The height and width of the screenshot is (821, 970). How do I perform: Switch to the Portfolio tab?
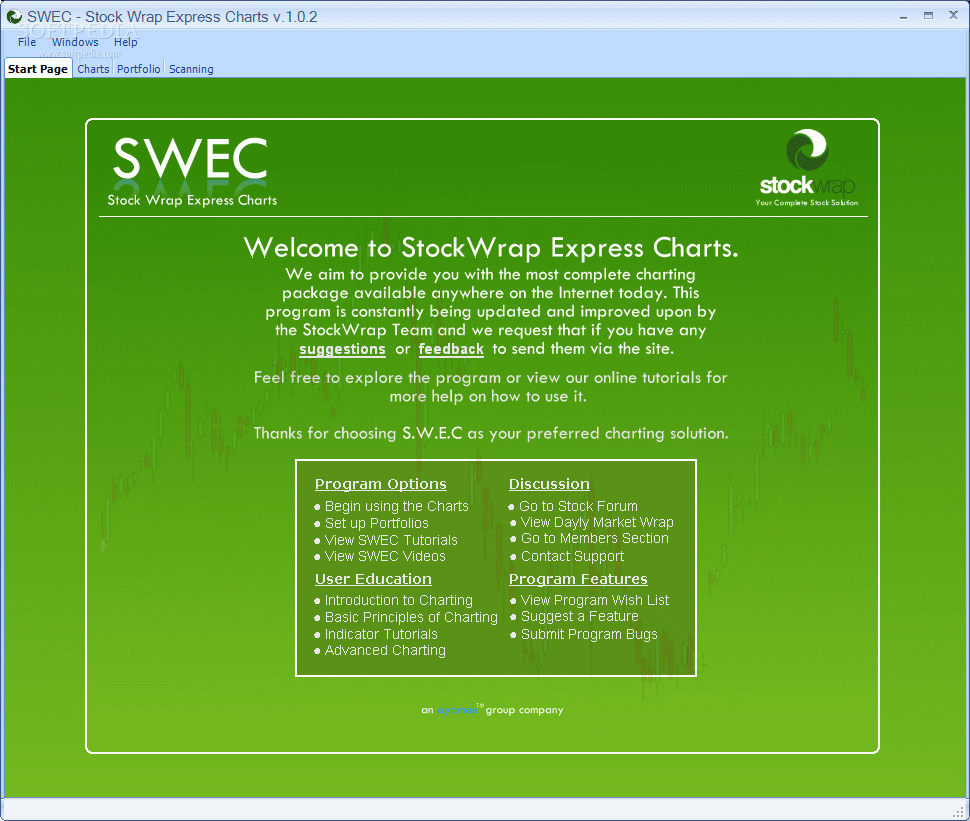coord(139,69)
